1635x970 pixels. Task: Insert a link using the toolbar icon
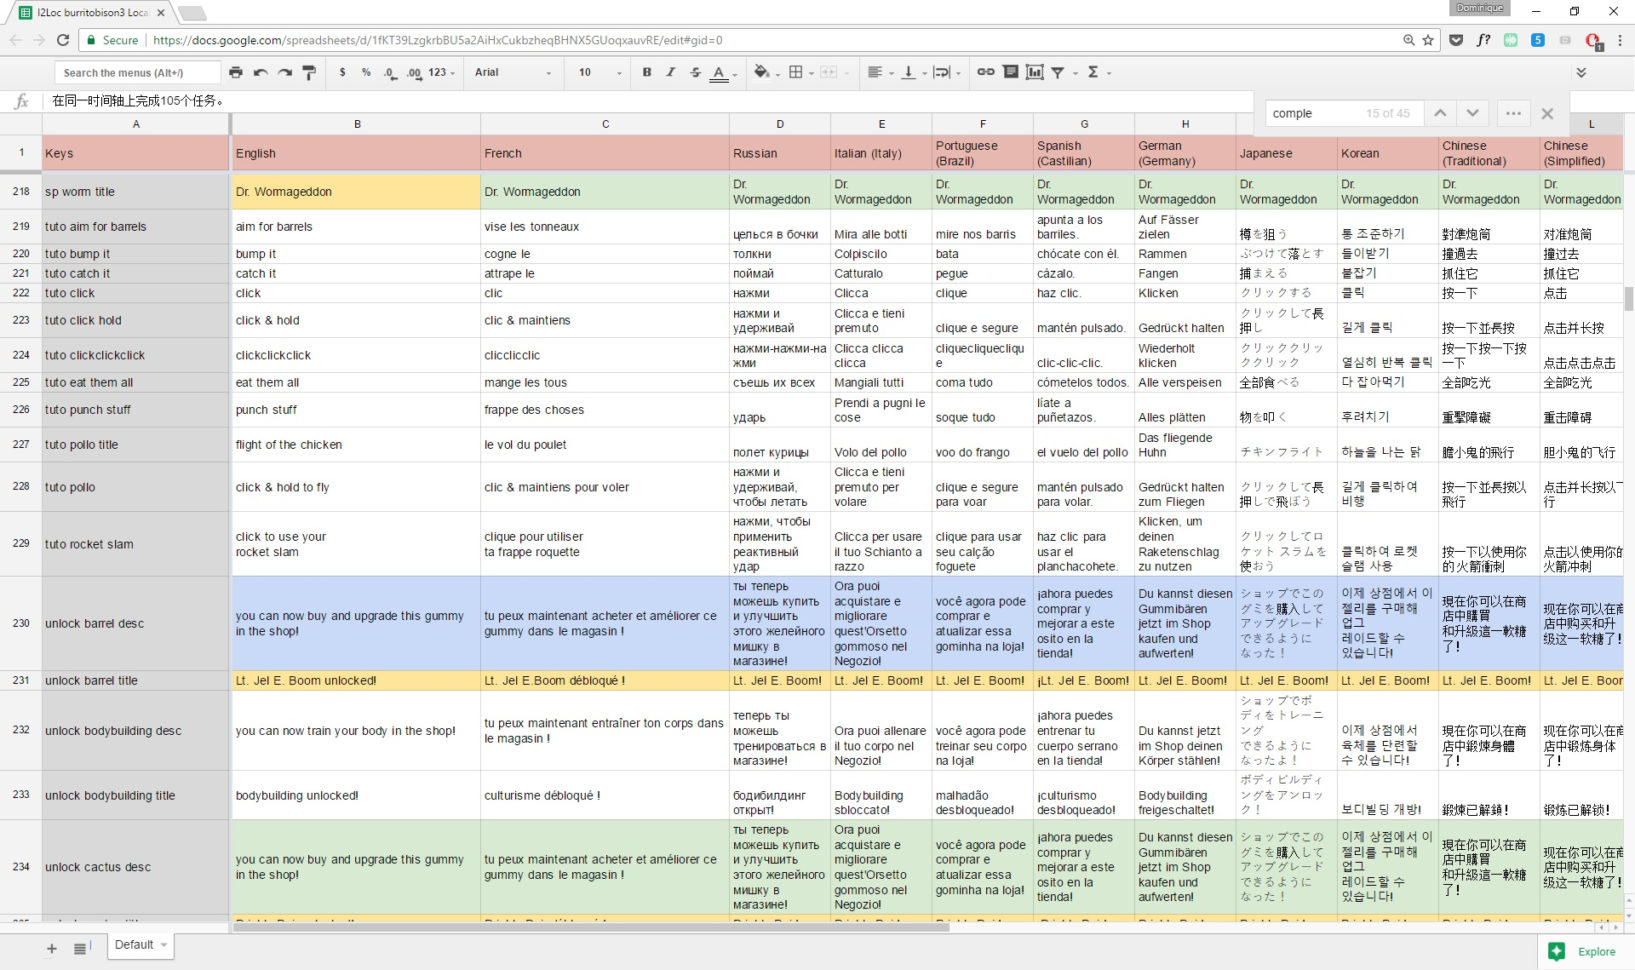(984, 72)
